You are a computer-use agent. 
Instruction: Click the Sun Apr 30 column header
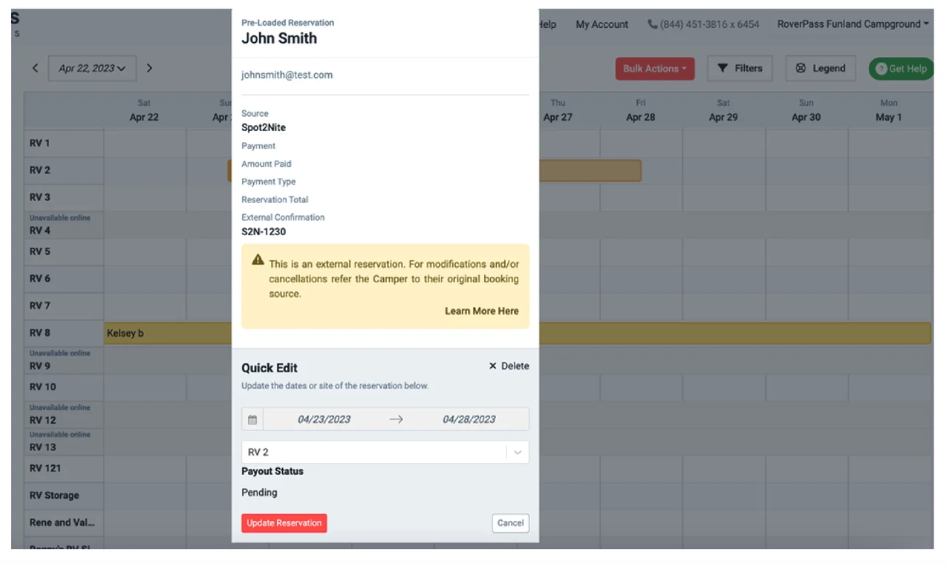click(806, 111)
